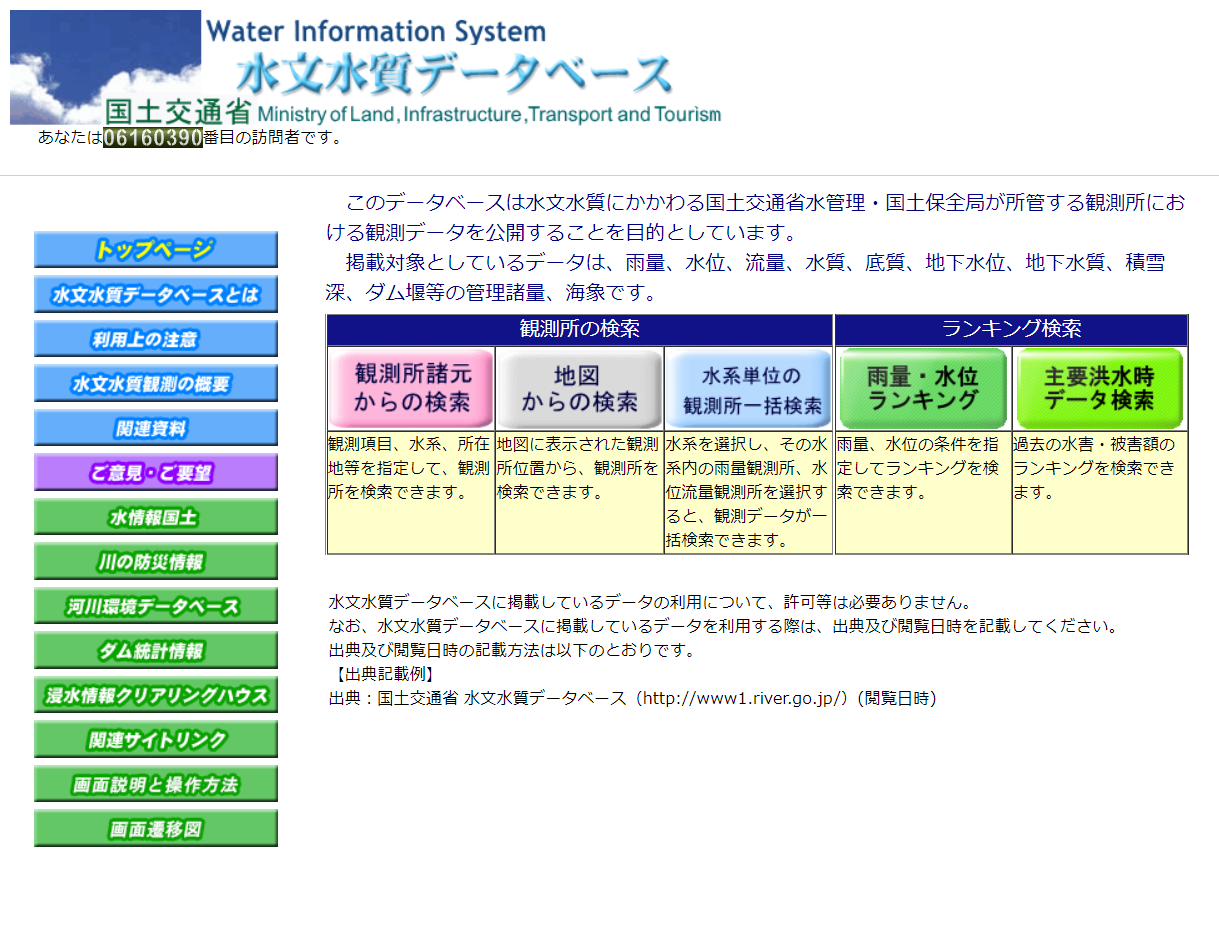The width and height of the screenshot is (1219, 930).
Task: Select the 関連資料 sidebar button
Action: [x=156, y=428]
